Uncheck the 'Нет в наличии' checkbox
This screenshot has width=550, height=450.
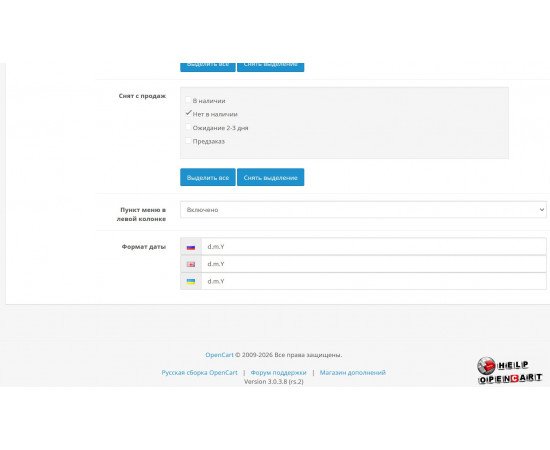[x=188, y=113]
